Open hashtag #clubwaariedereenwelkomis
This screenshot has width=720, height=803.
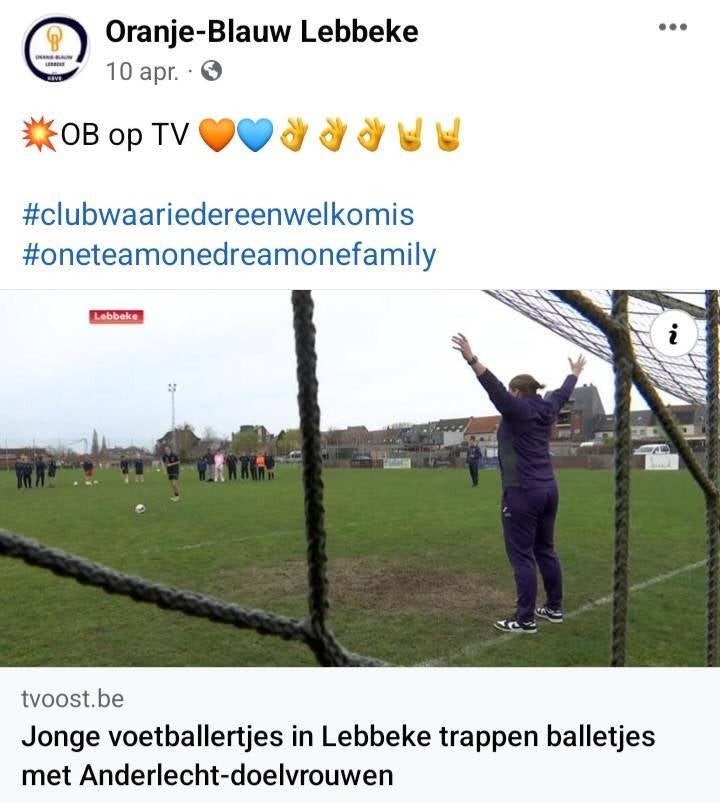pyautogui.click(x=218, y=214)
